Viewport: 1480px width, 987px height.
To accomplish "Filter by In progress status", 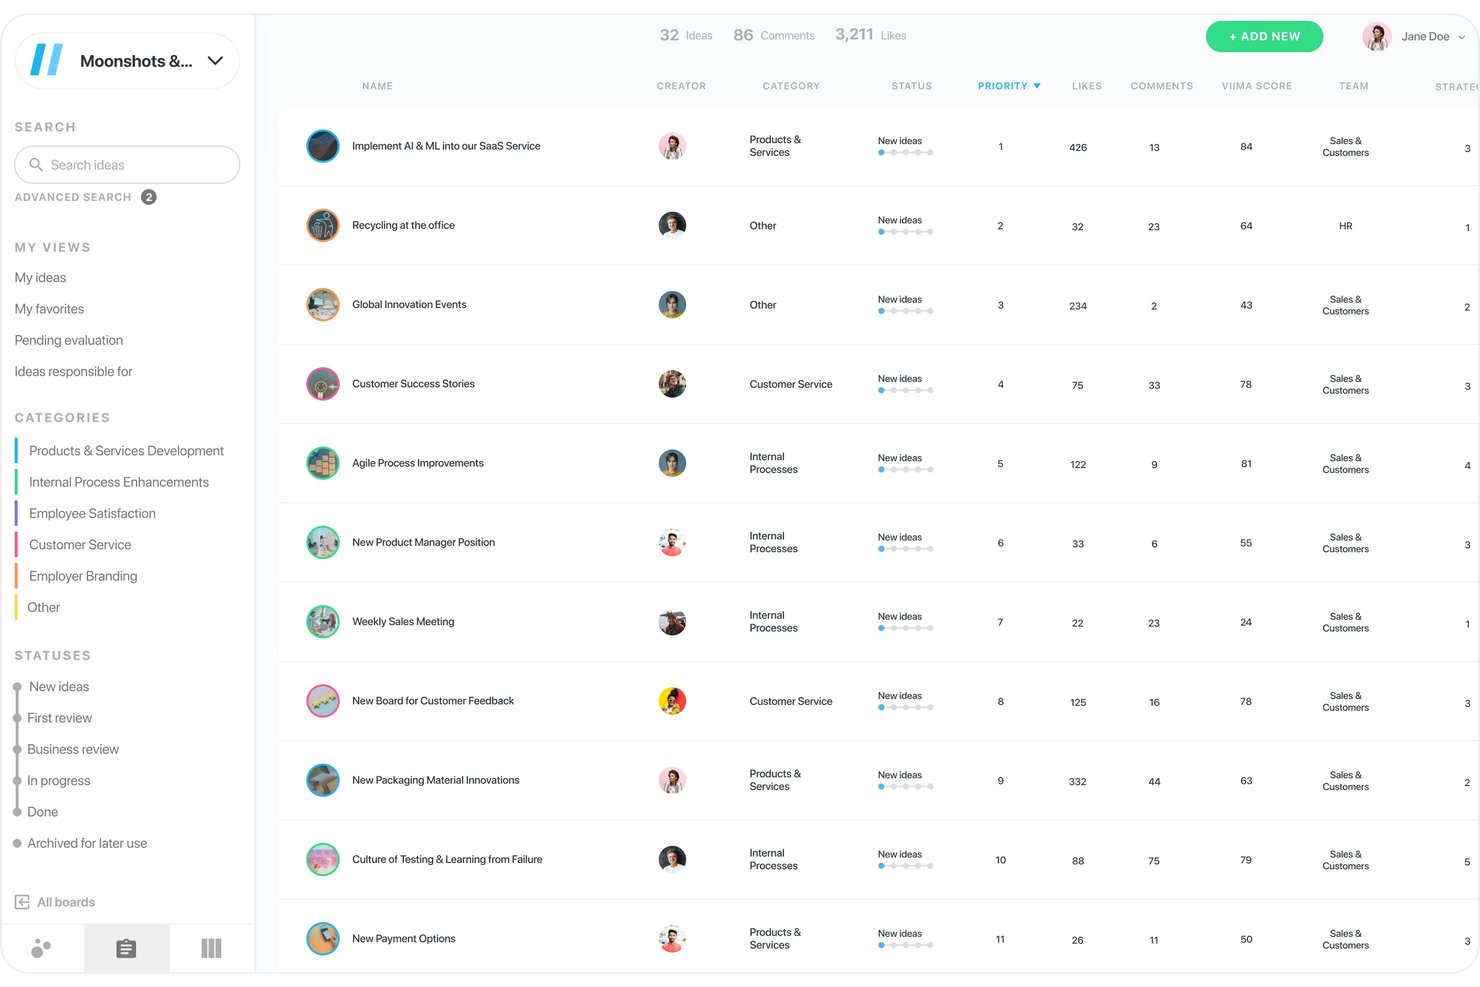I will 58,781.
